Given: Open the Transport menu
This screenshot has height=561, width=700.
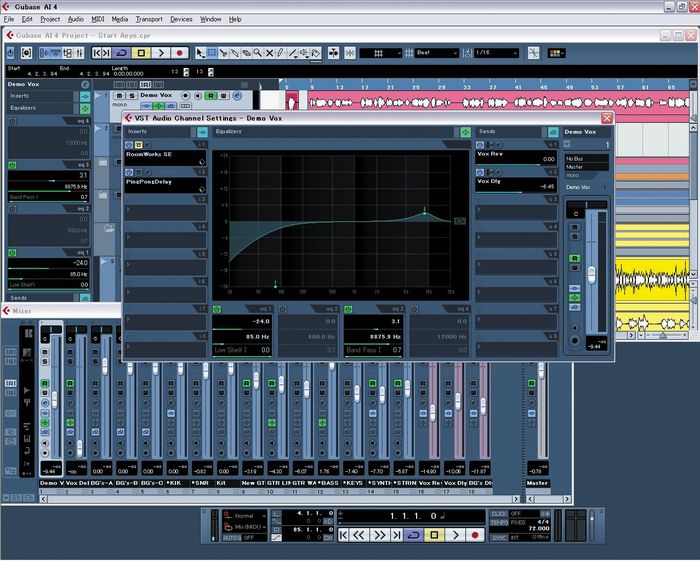Looking at the screenshot, I should [149, 19].
